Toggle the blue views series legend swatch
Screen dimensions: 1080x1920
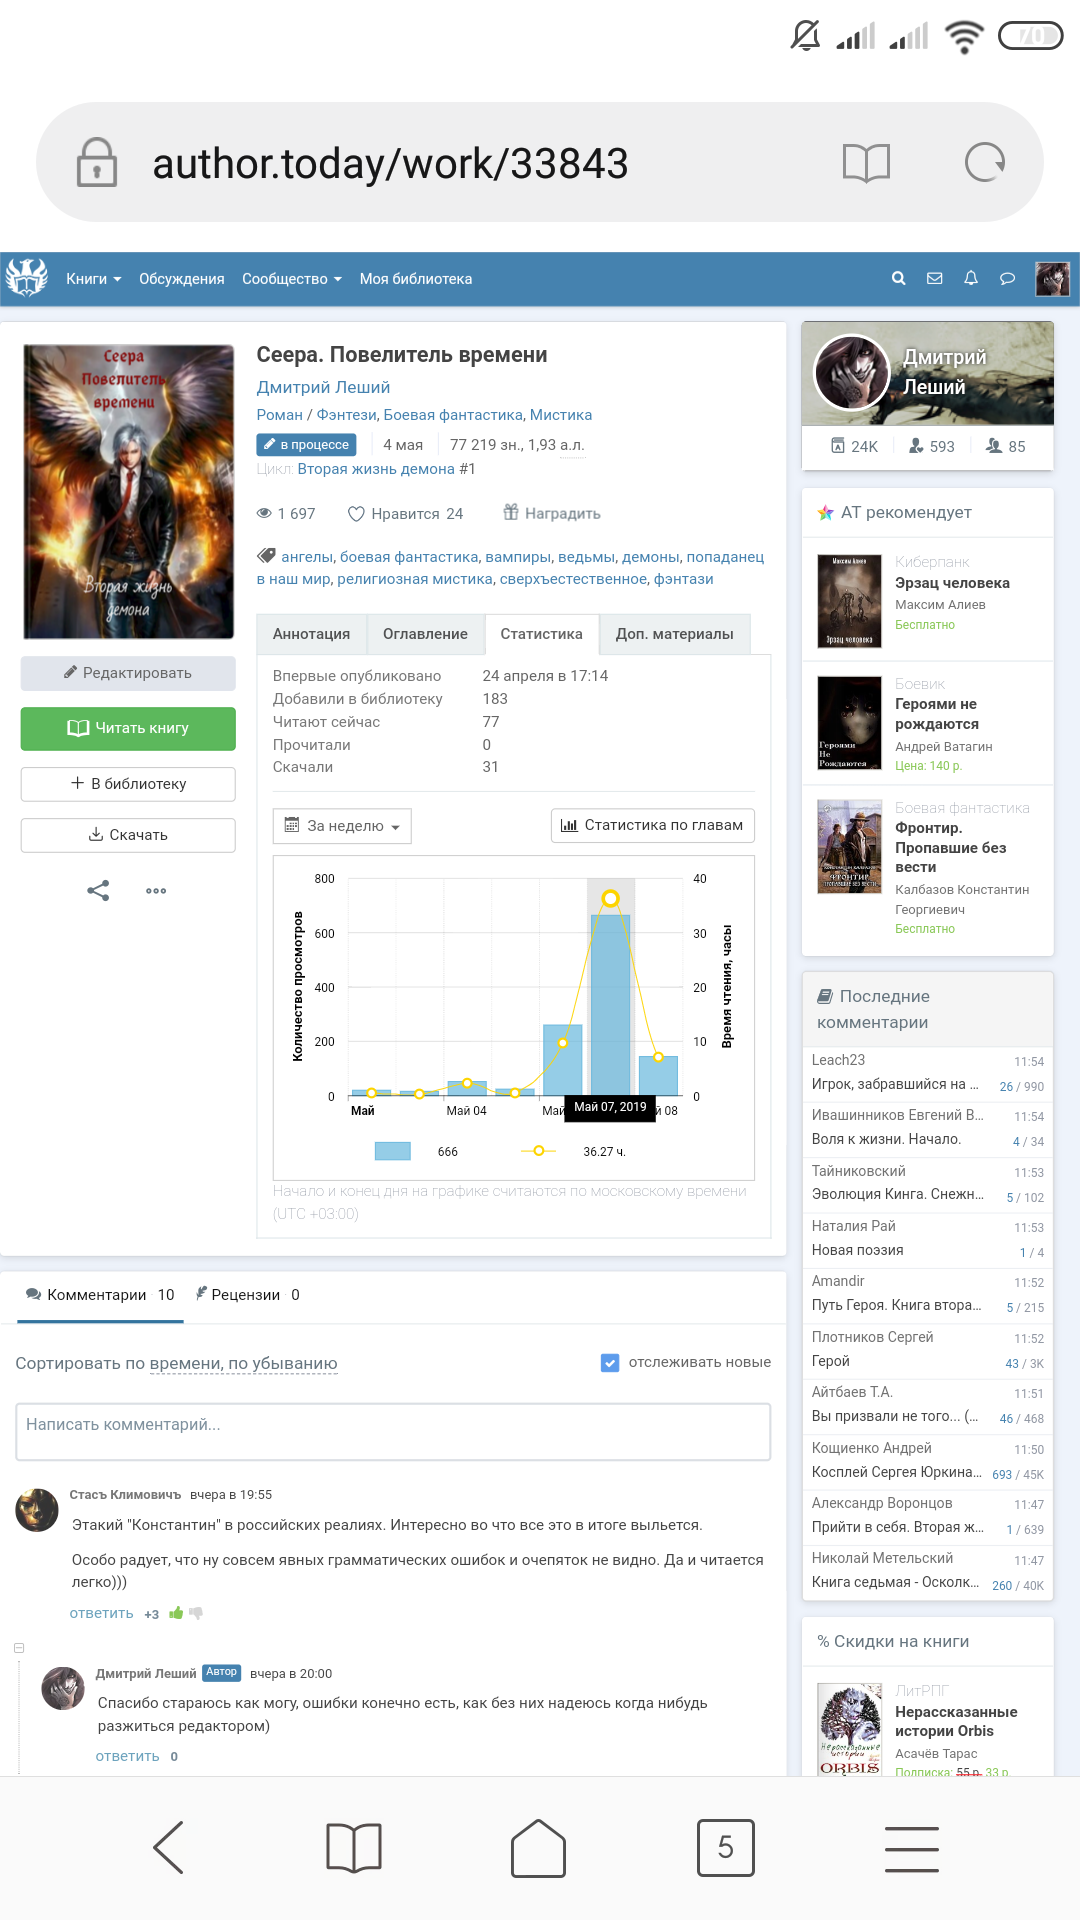pyautogui.click(x=392, y=1151)
